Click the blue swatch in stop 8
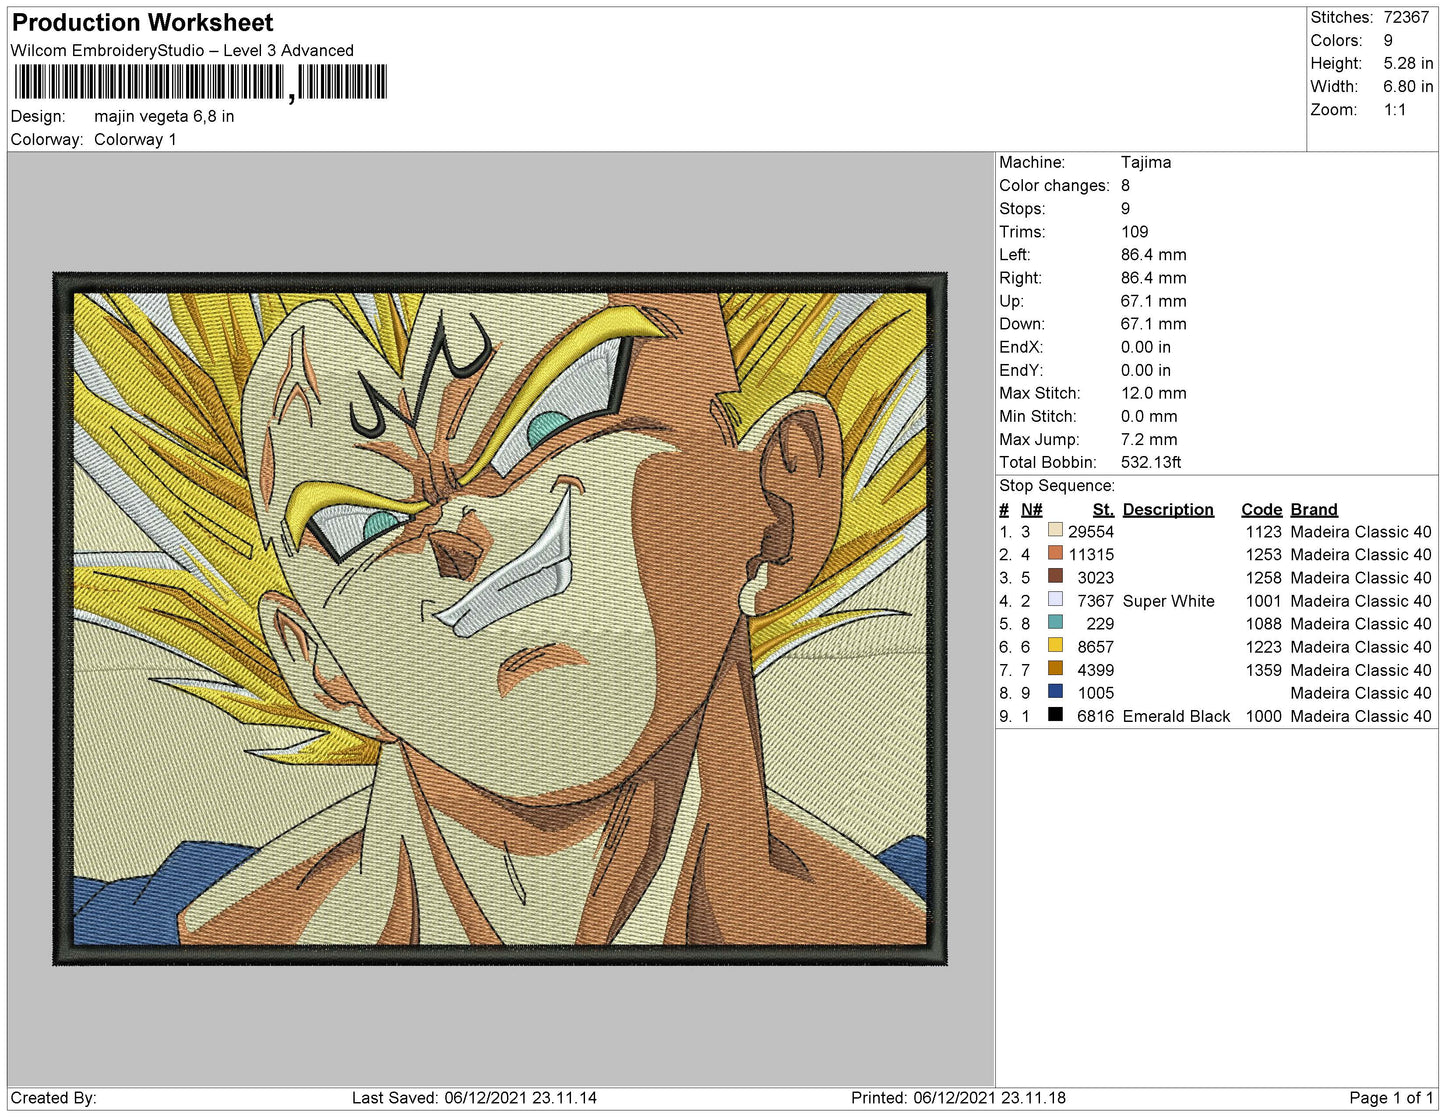The image size is (1445, 1117). 1055,692
